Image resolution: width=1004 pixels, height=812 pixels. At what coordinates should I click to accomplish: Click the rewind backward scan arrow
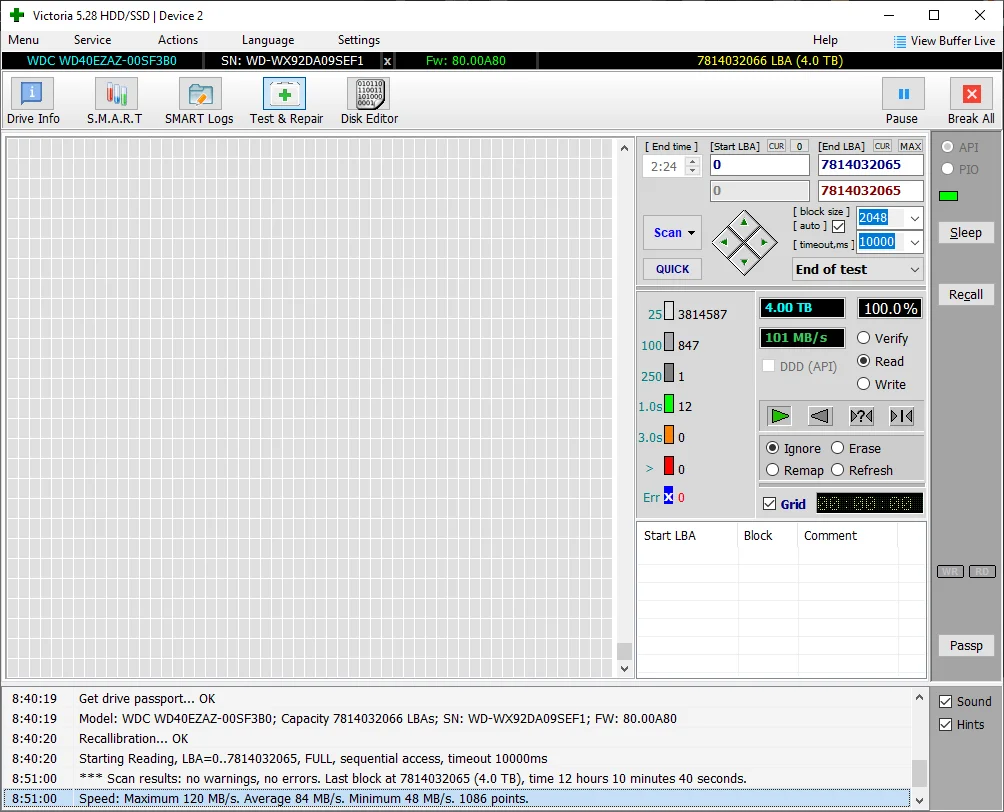(820, 416)
